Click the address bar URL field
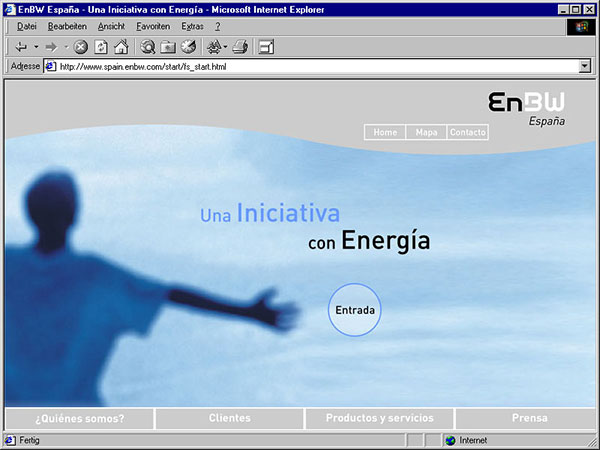The image size is (600, 450). pos(318,67)
